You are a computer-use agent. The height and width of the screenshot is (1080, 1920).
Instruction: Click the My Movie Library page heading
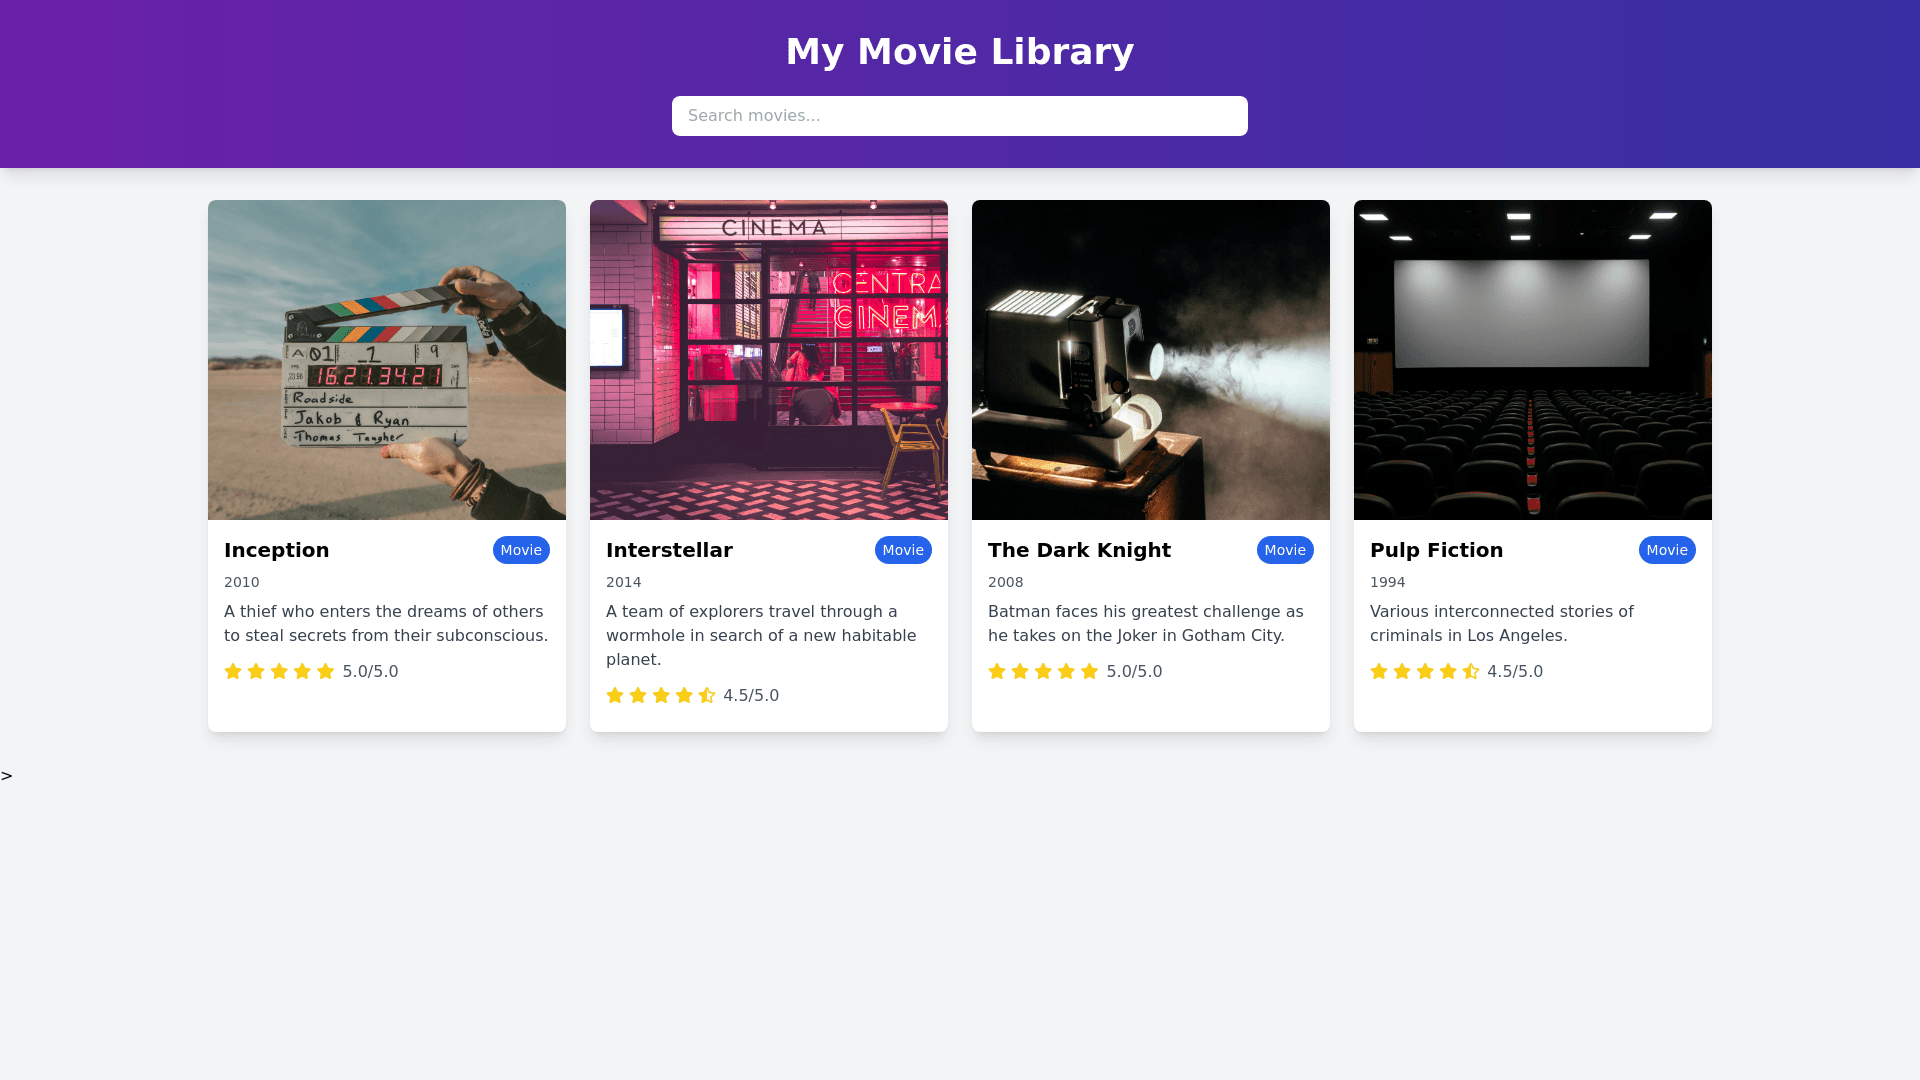point(960,52)
